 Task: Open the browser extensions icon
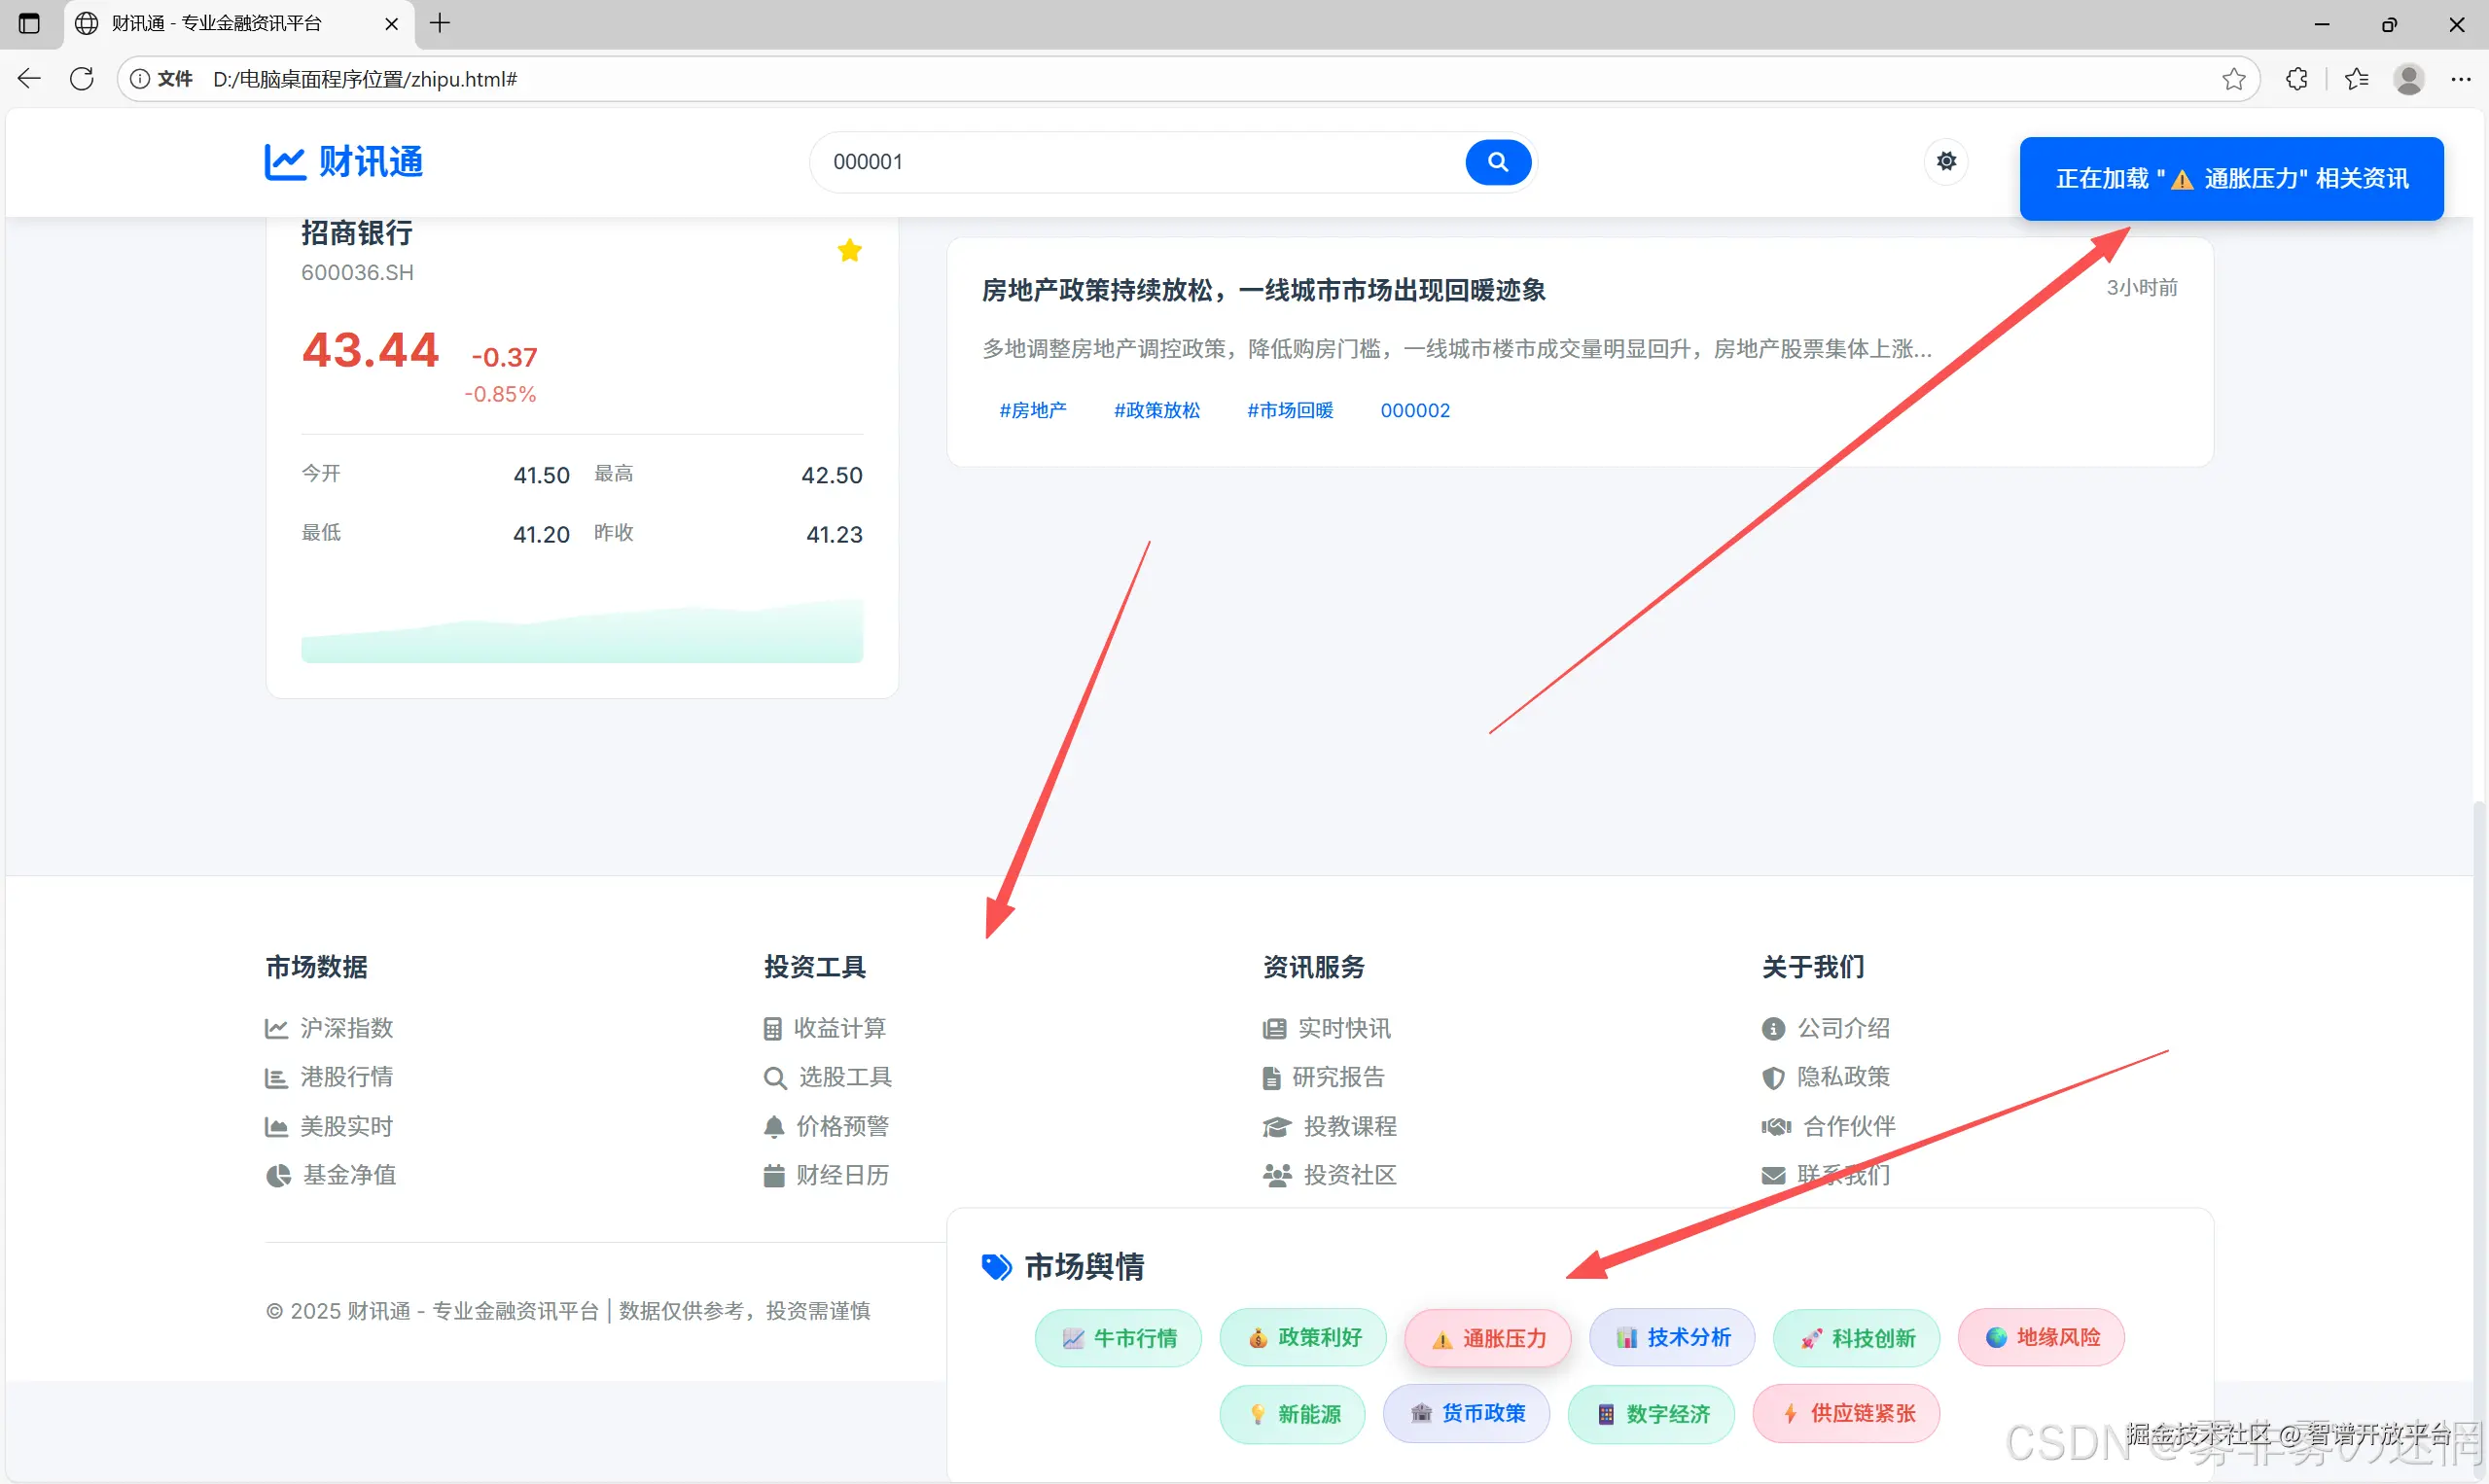coord(2296,79)
